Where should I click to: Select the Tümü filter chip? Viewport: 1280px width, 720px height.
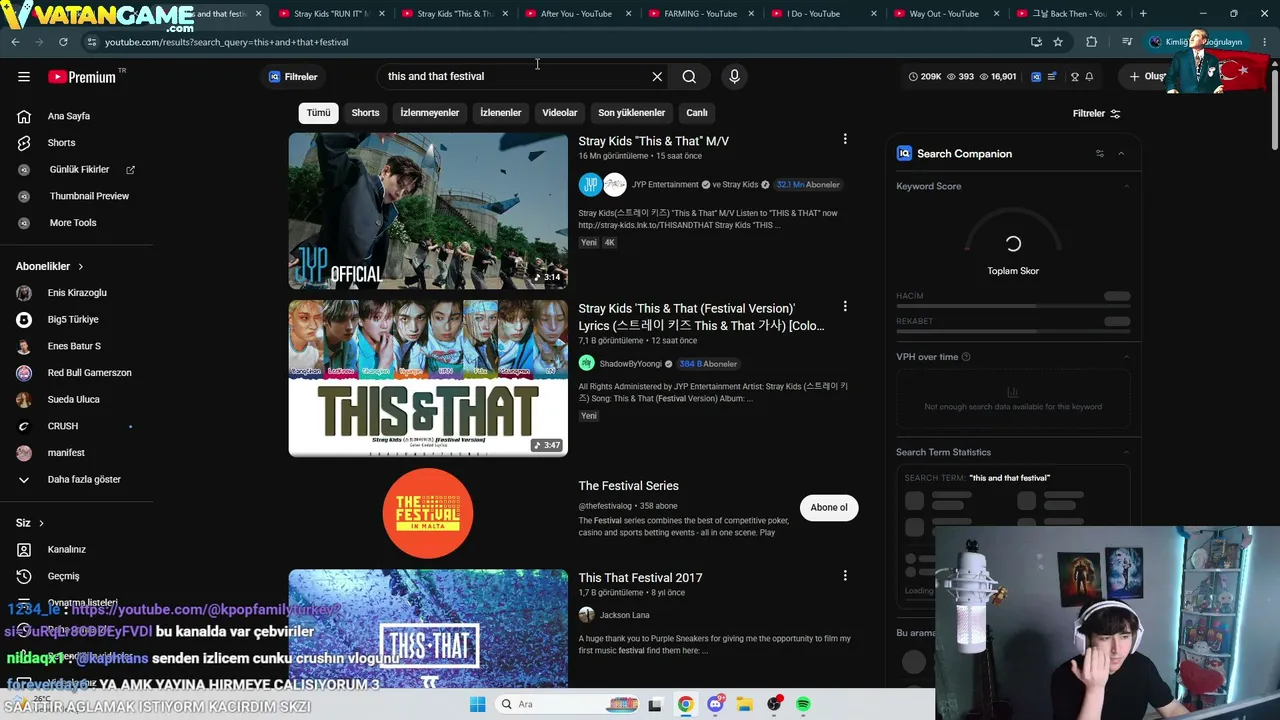pyautogui.click(x=318, y=113)
